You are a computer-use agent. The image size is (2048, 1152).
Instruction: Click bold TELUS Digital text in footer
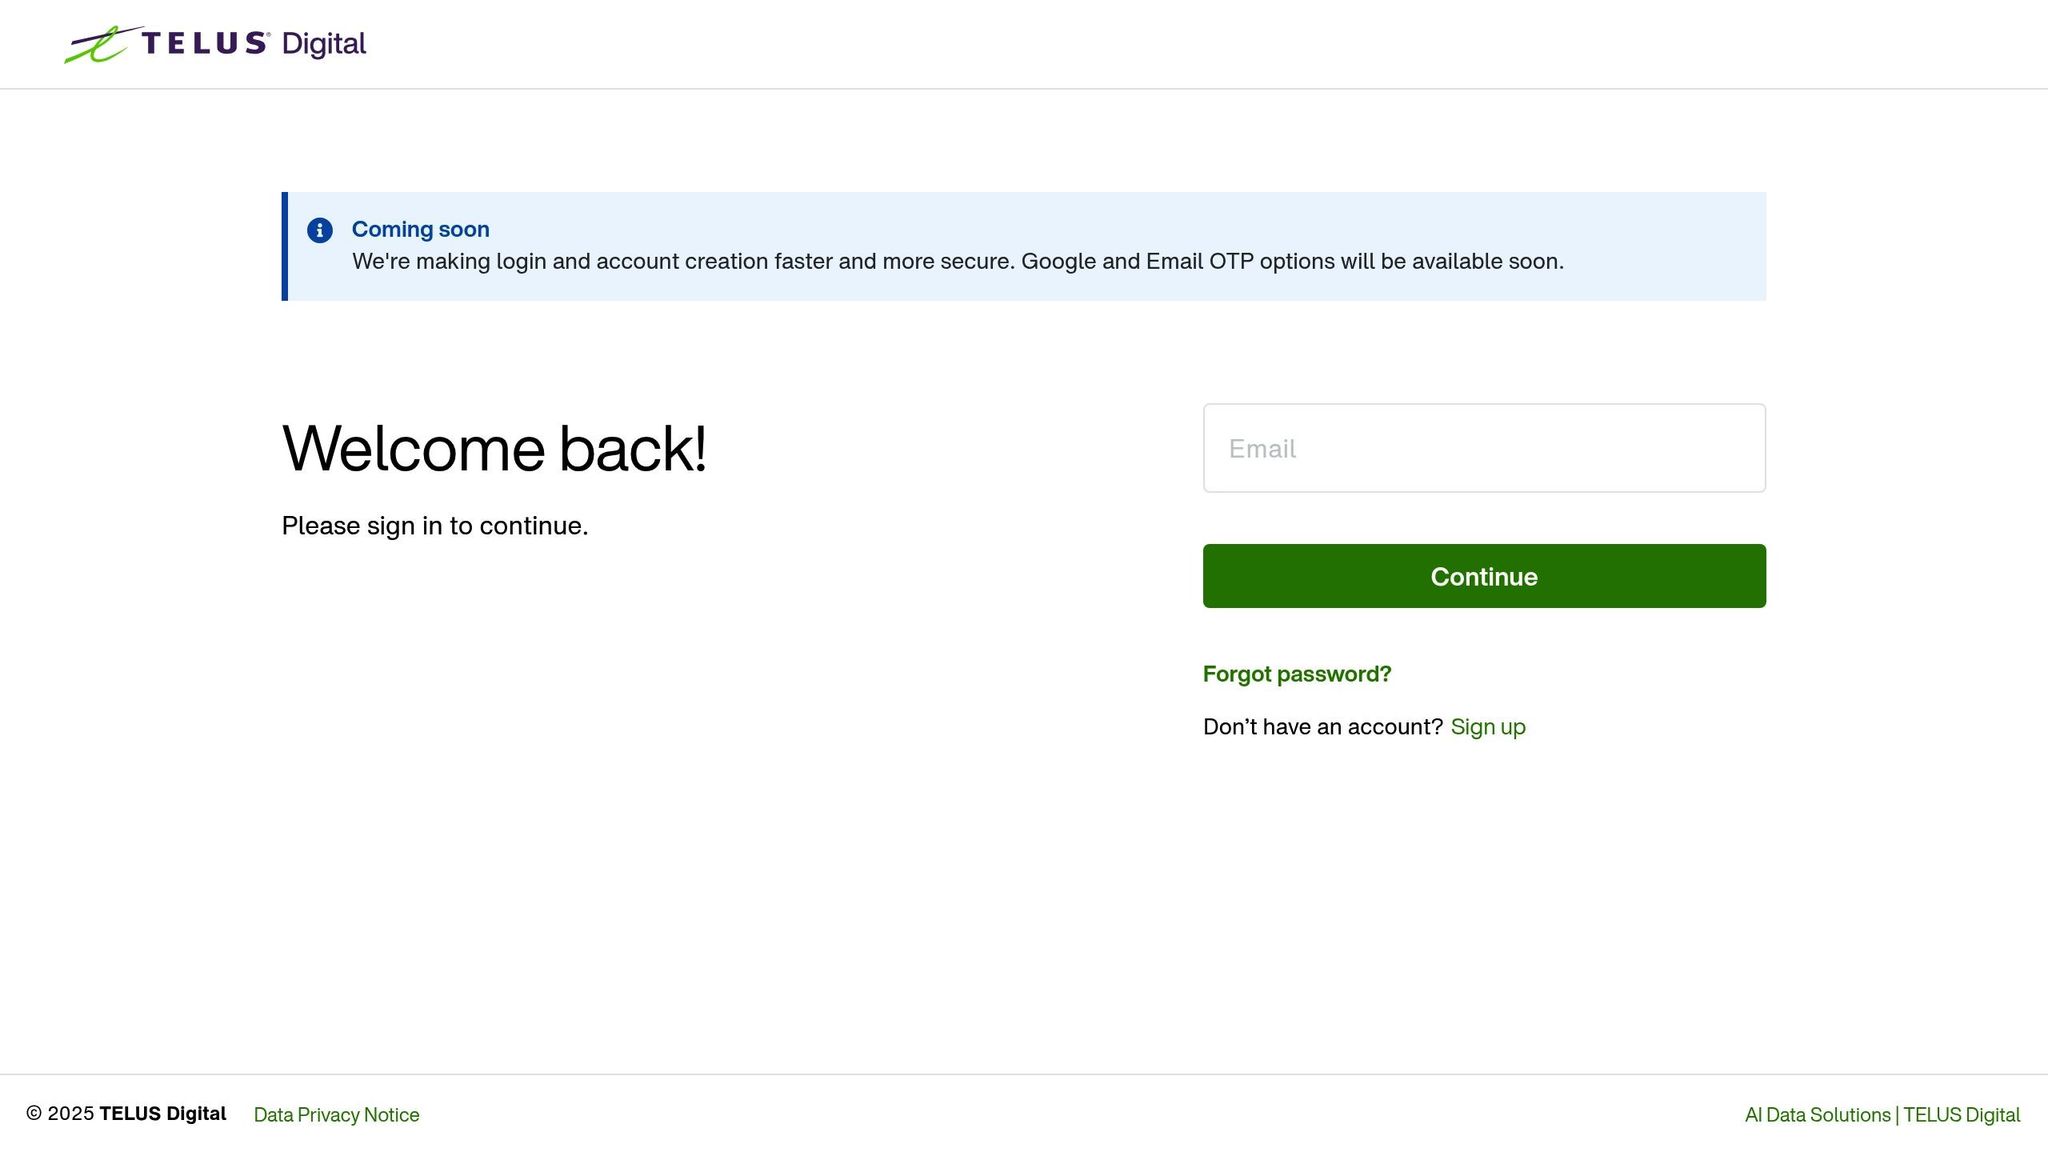coord(163,1114)
